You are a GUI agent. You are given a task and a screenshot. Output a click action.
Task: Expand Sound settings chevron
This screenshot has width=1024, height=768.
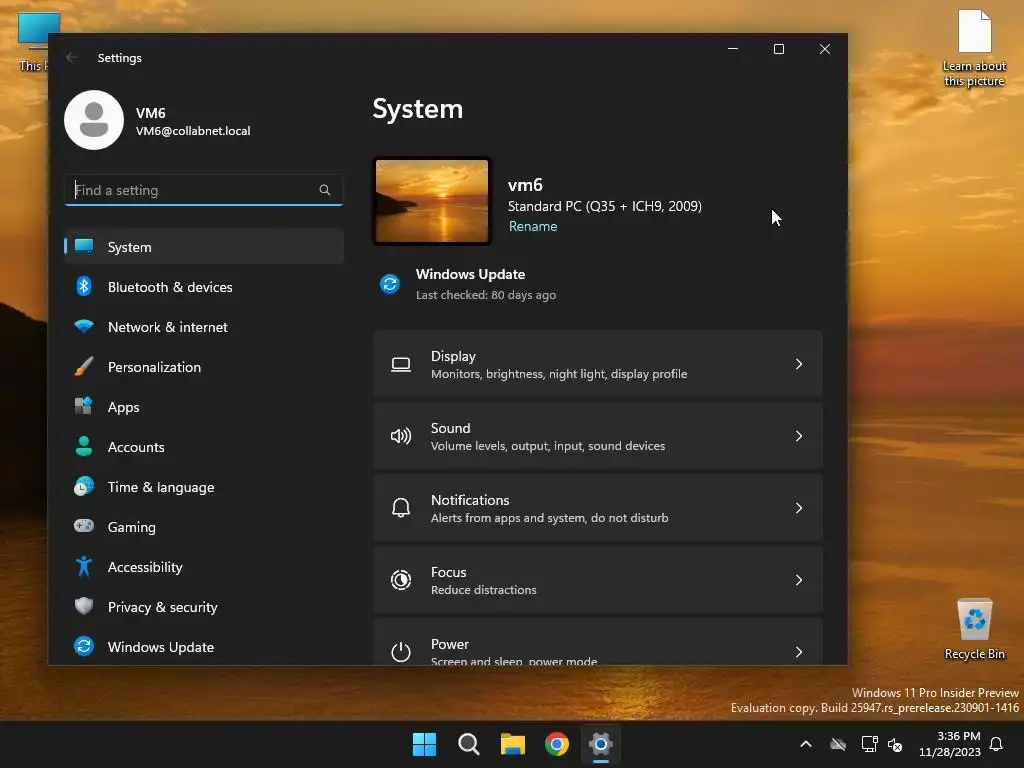[x=799, y=436]
